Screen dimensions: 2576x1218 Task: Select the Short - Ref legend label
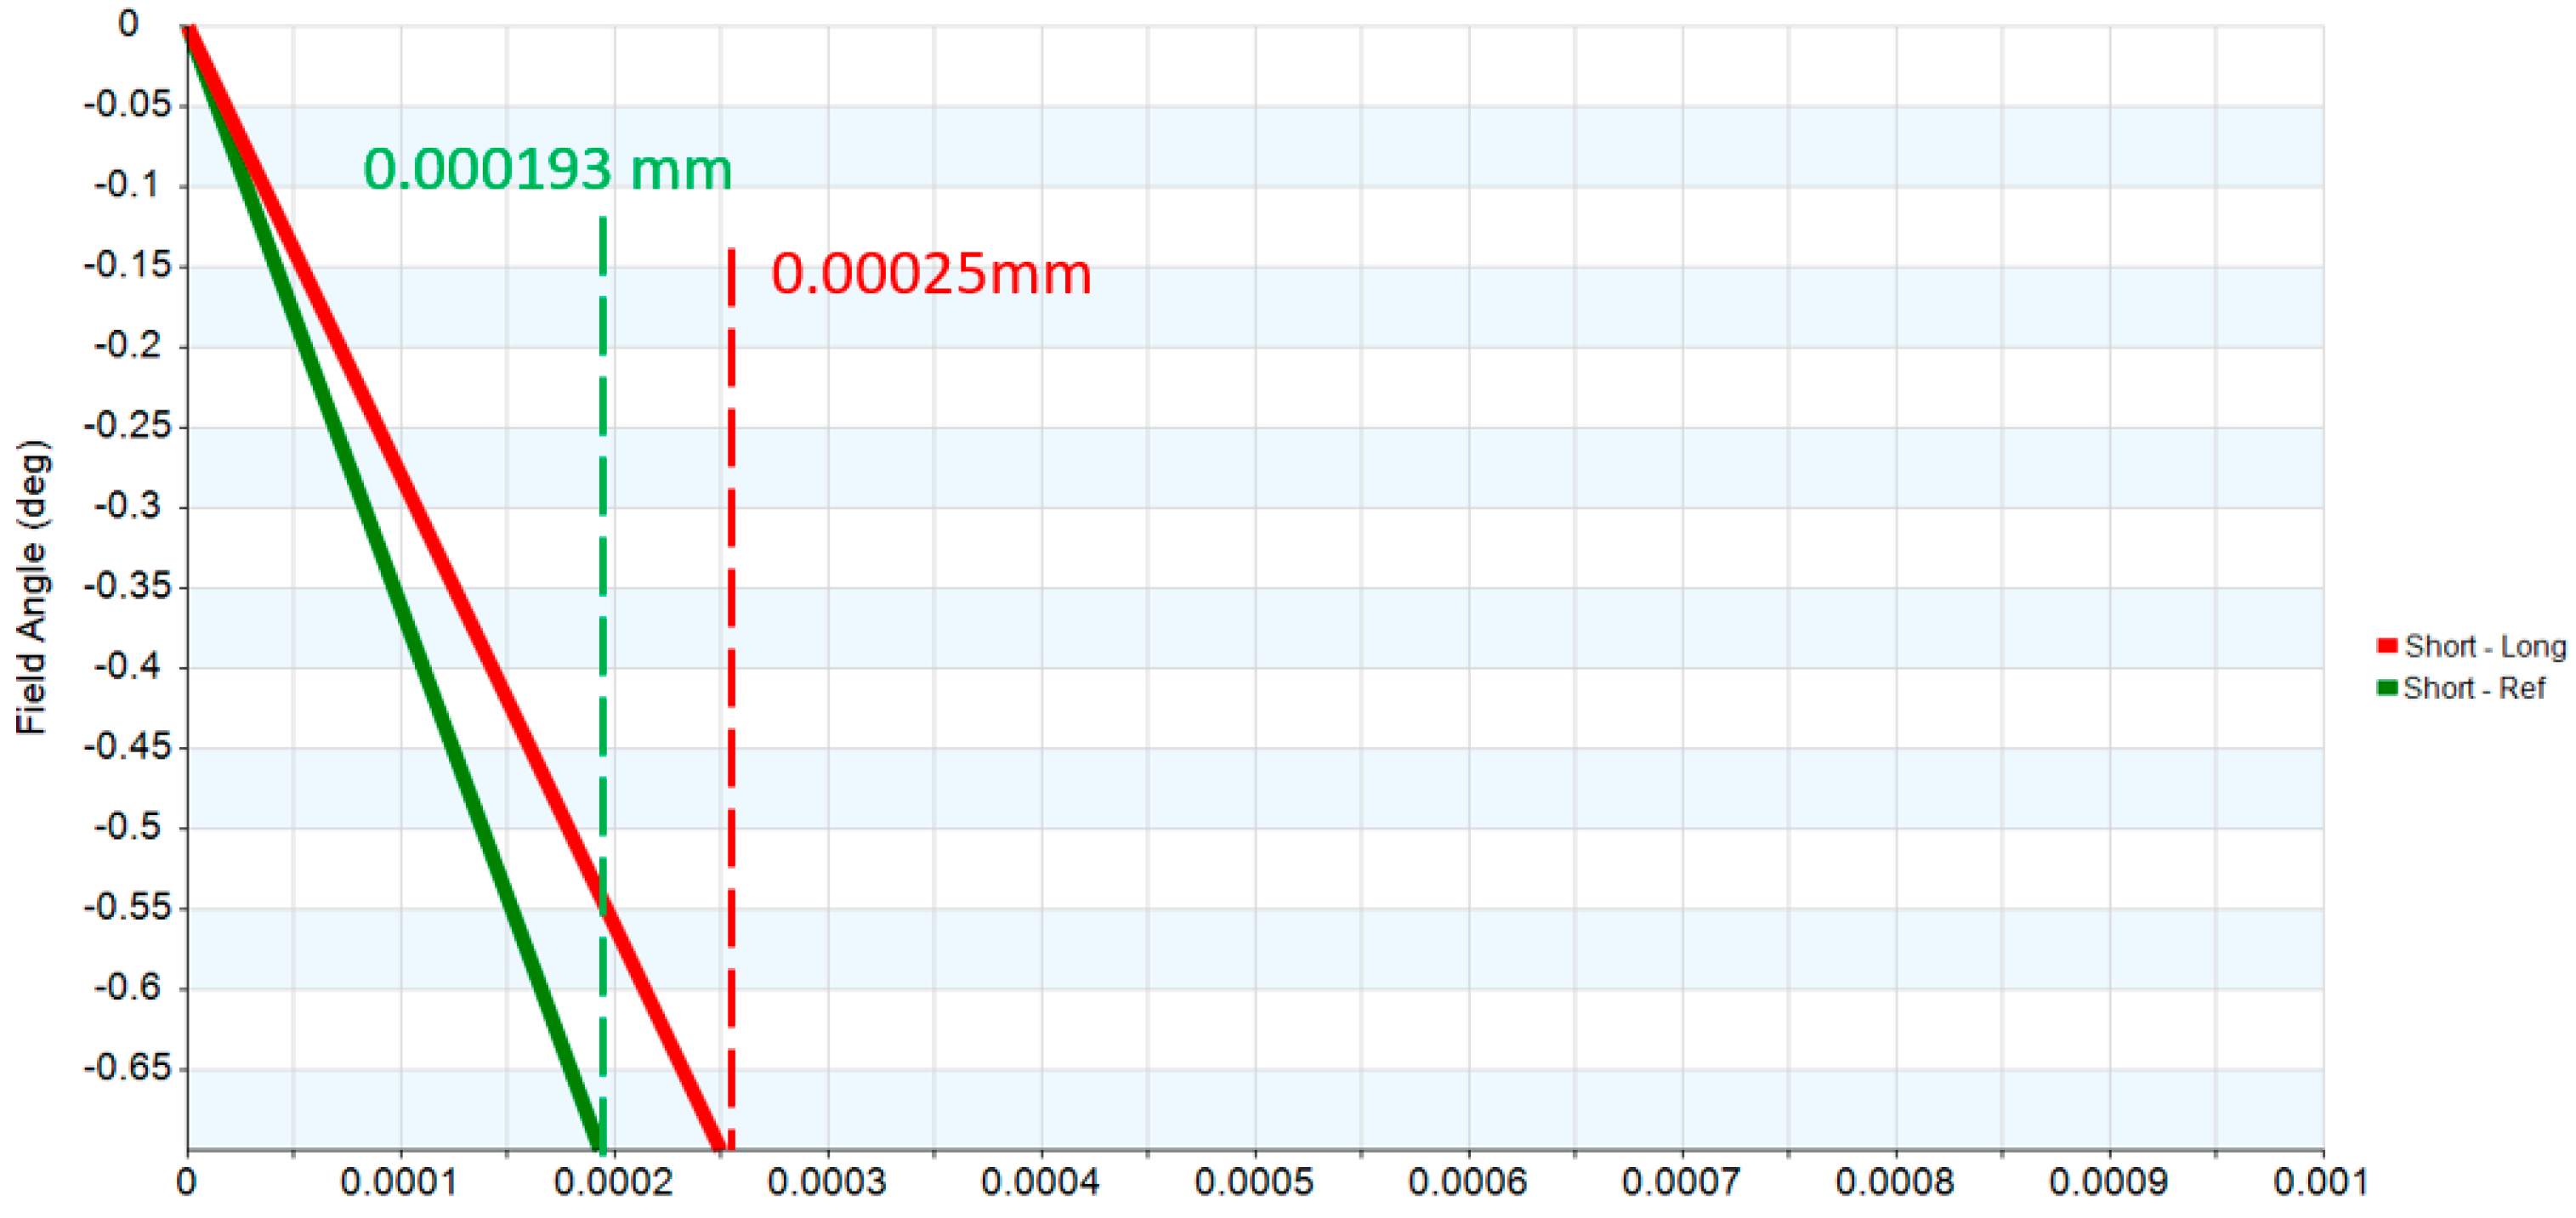tap(2474, 689)
